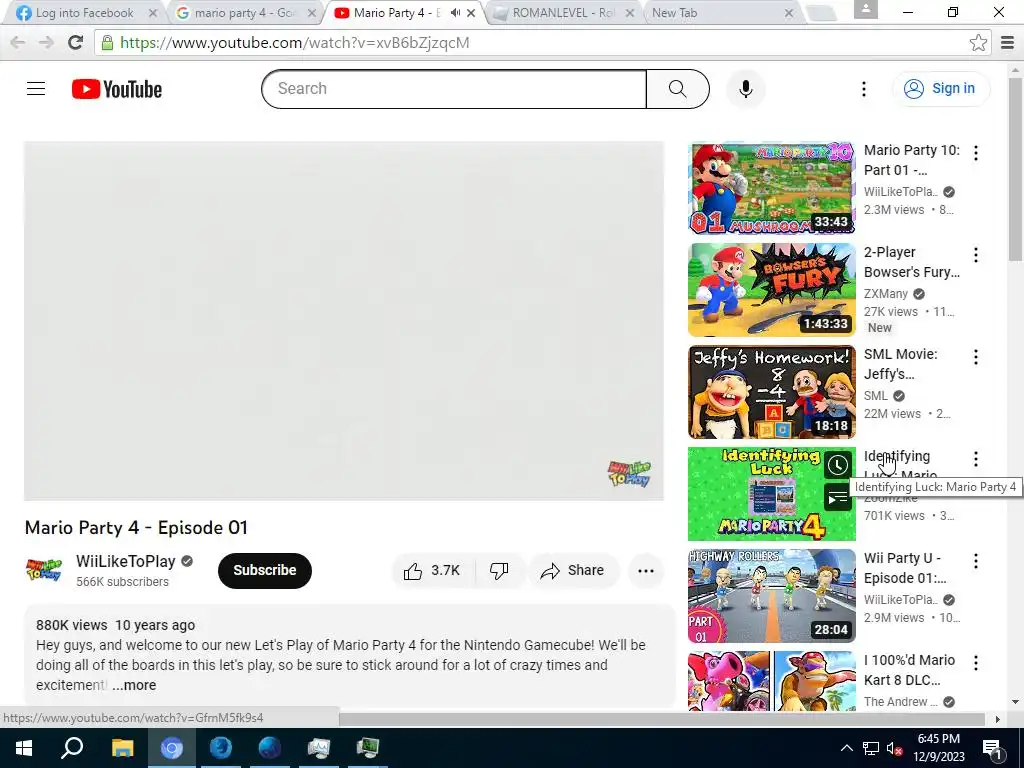The height and width of the screenshot is (768, 1024).
Task: Add Identifying Luck video to queue
Action: pos(837,498)
